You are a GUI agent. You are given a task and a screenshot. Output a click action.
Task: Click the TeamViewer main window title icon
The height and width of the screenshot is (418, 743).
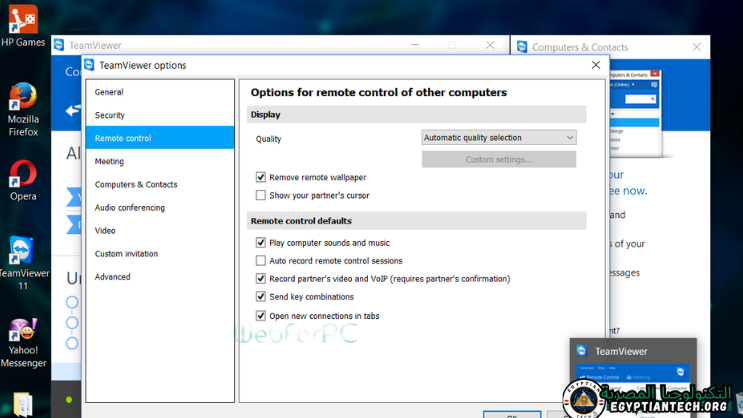[x=59, y=45]
